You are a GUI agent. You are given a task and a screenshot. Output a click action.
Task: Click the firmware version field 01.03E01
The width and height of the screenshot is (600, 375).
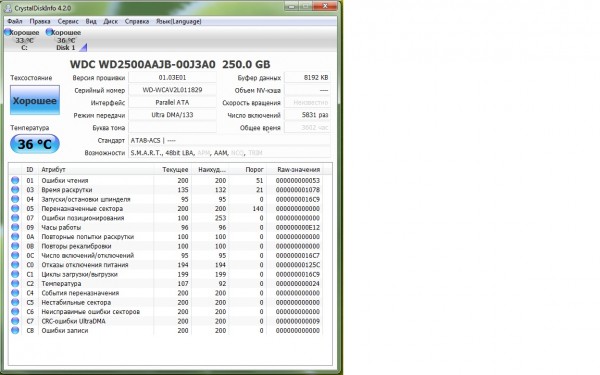(x=172, y=77)
